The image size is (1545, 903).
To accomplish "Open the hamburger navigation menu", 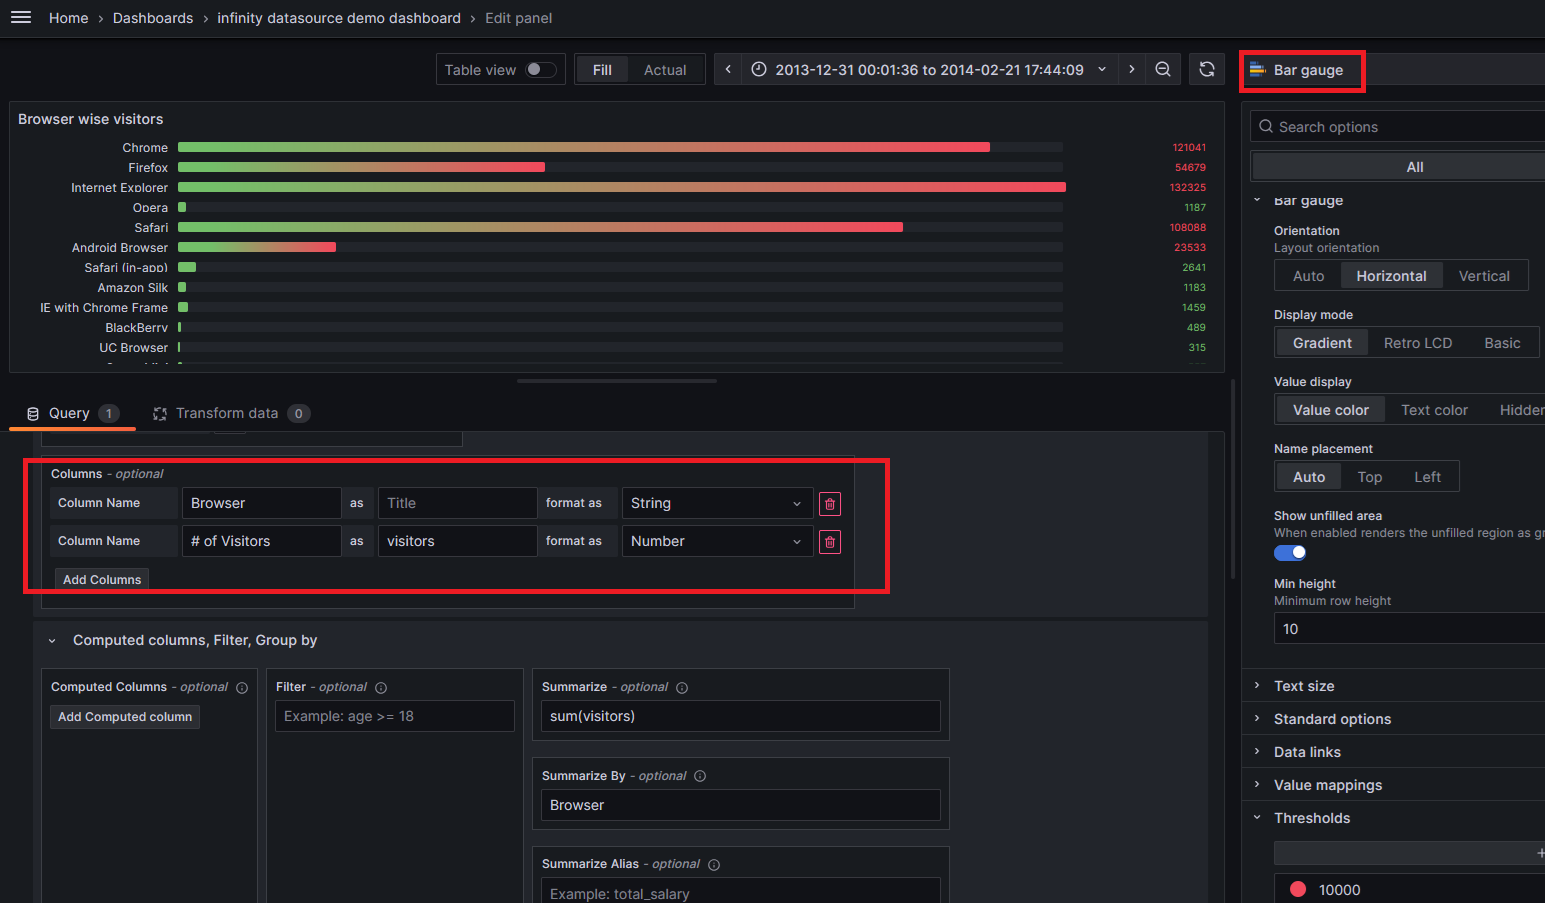I will click(21, 18).
